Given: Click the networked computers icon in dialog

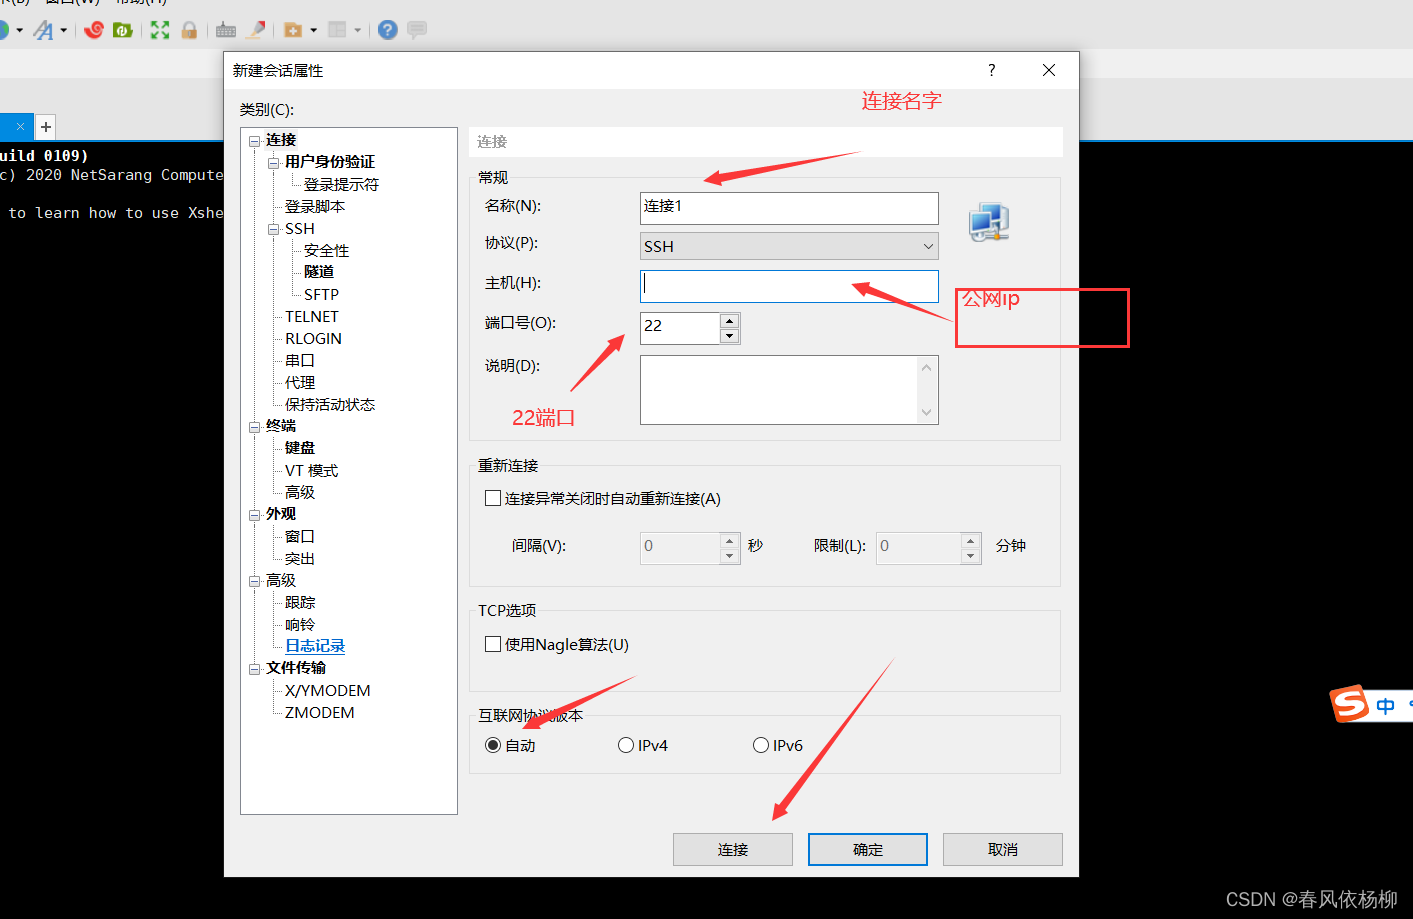Looking at the screenshot, I should (989, 222).
